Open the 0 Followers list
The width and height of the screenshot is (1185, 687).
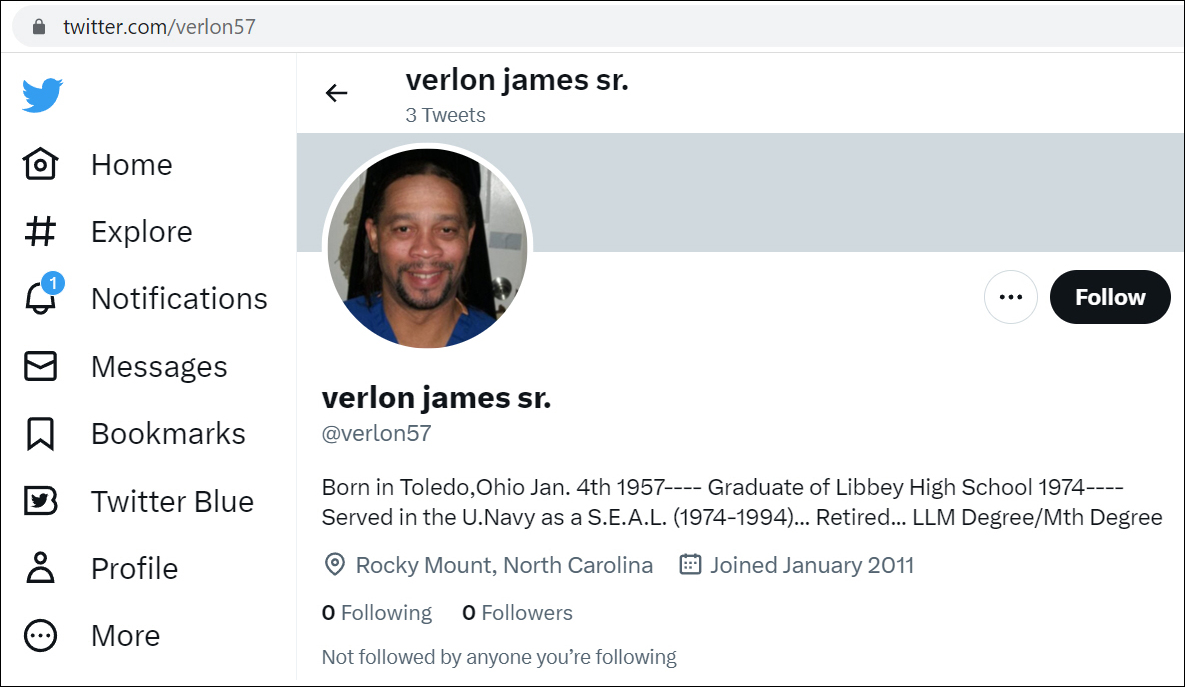click(x=517, y=613)
